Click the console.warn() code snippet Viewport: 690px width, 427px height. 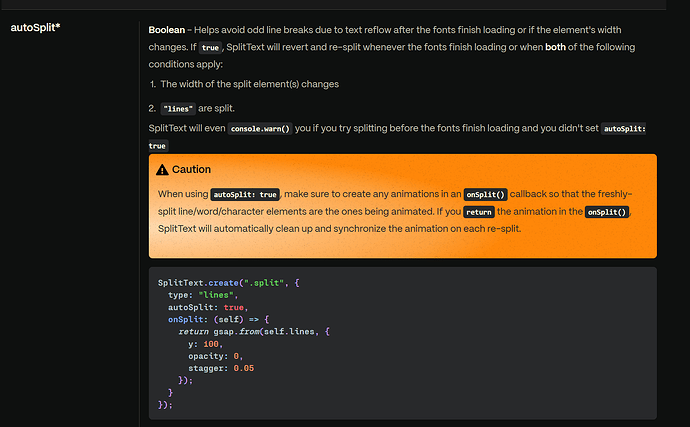pos(260,129)
